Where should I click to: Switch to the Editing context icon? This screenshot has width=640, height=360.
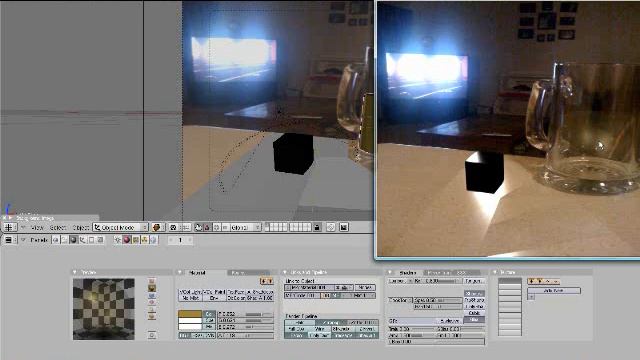tap(91, 240)
